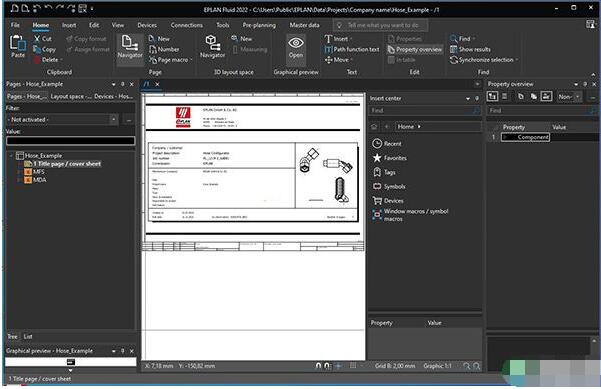
Task: Click the Graphical preview Open eye icon
Action: tap(296, 43)
